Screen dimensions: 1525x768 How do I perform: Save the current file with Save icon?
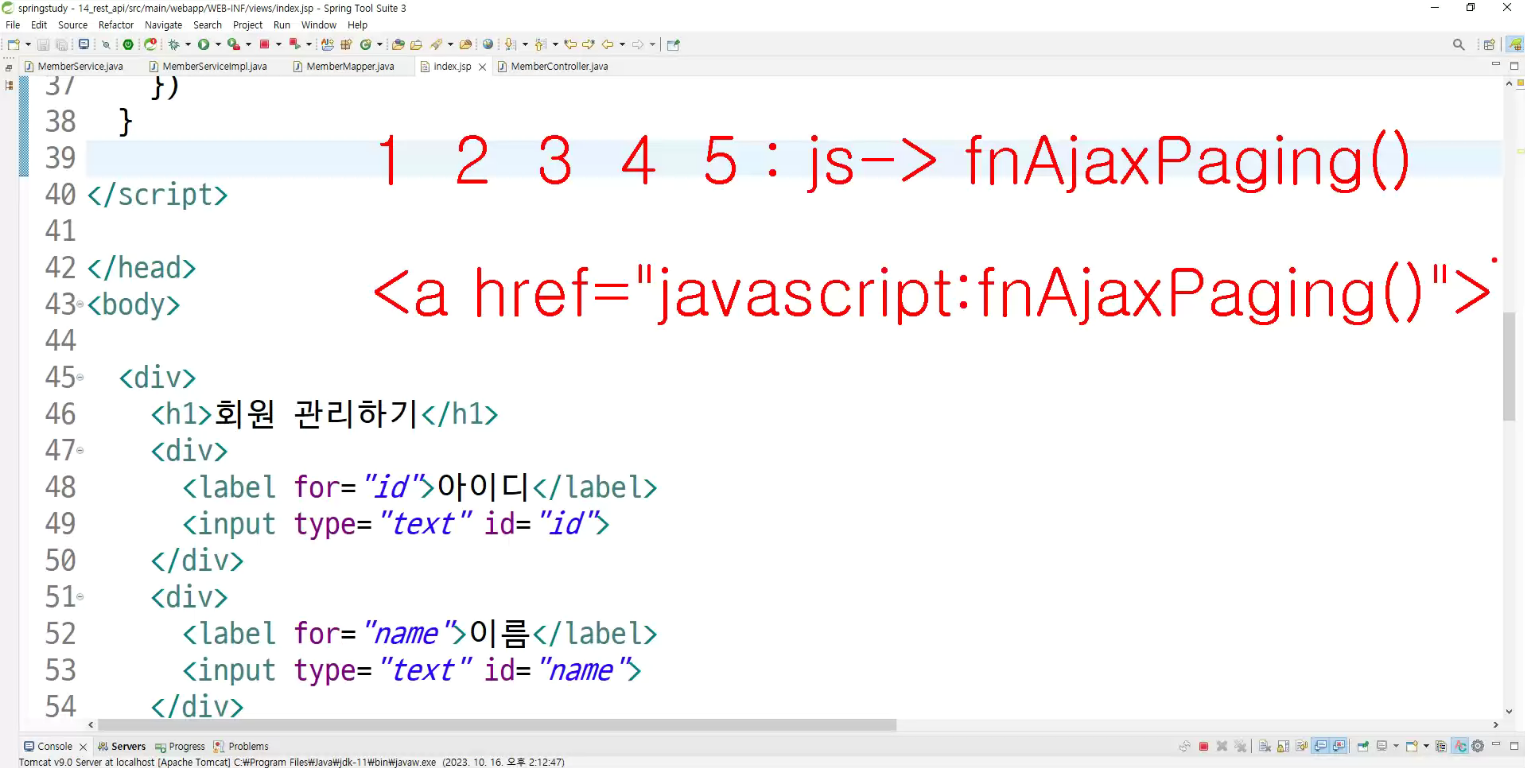coord(43,45)
